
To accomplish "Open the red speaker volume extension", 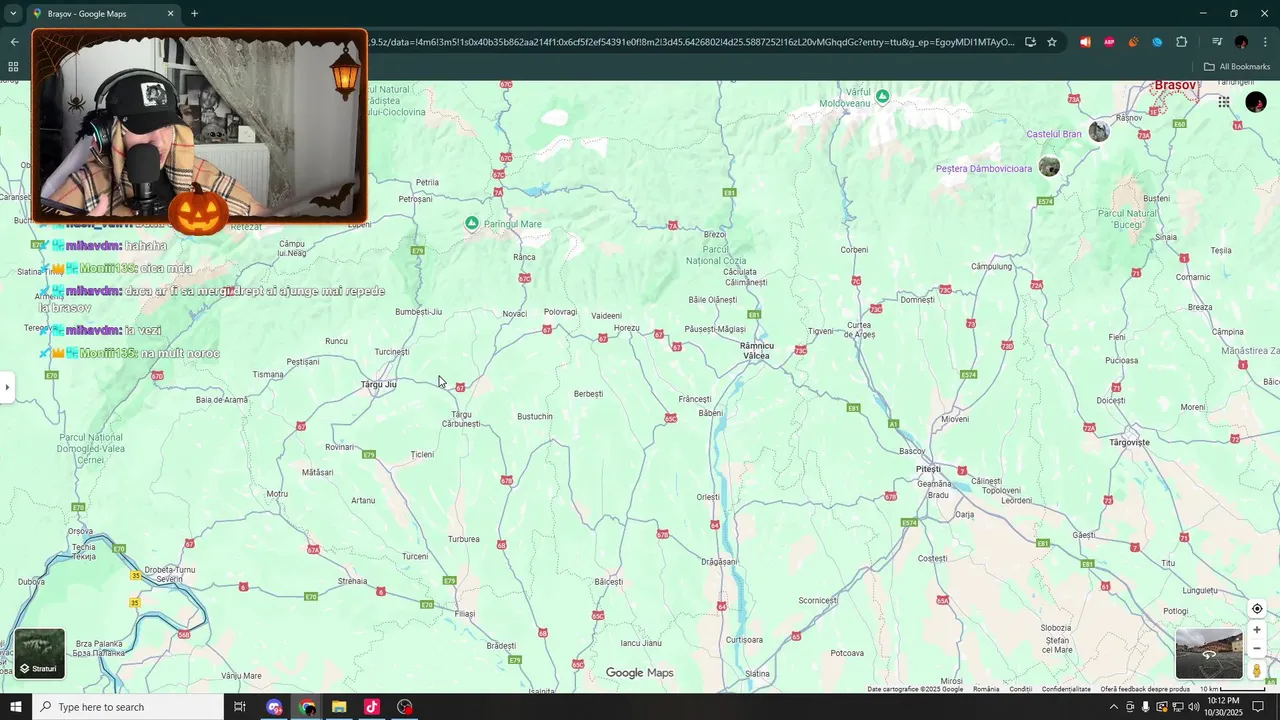I will (x=1085, y=42).
